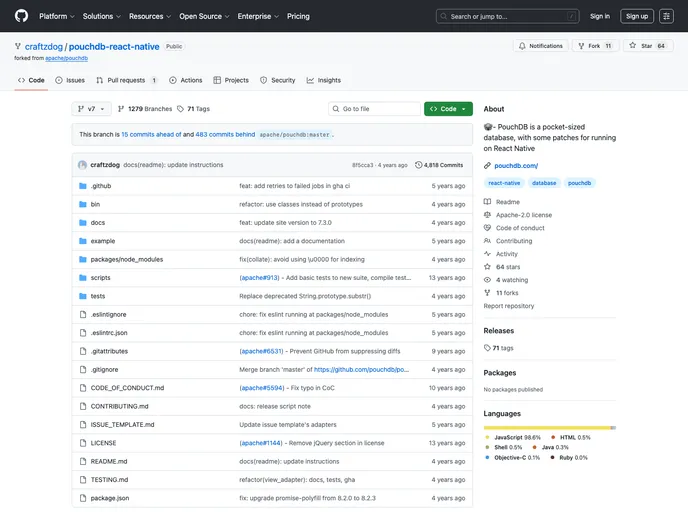Expand the Open Source menu
688x512 pixels.
[x=204, y=16]
